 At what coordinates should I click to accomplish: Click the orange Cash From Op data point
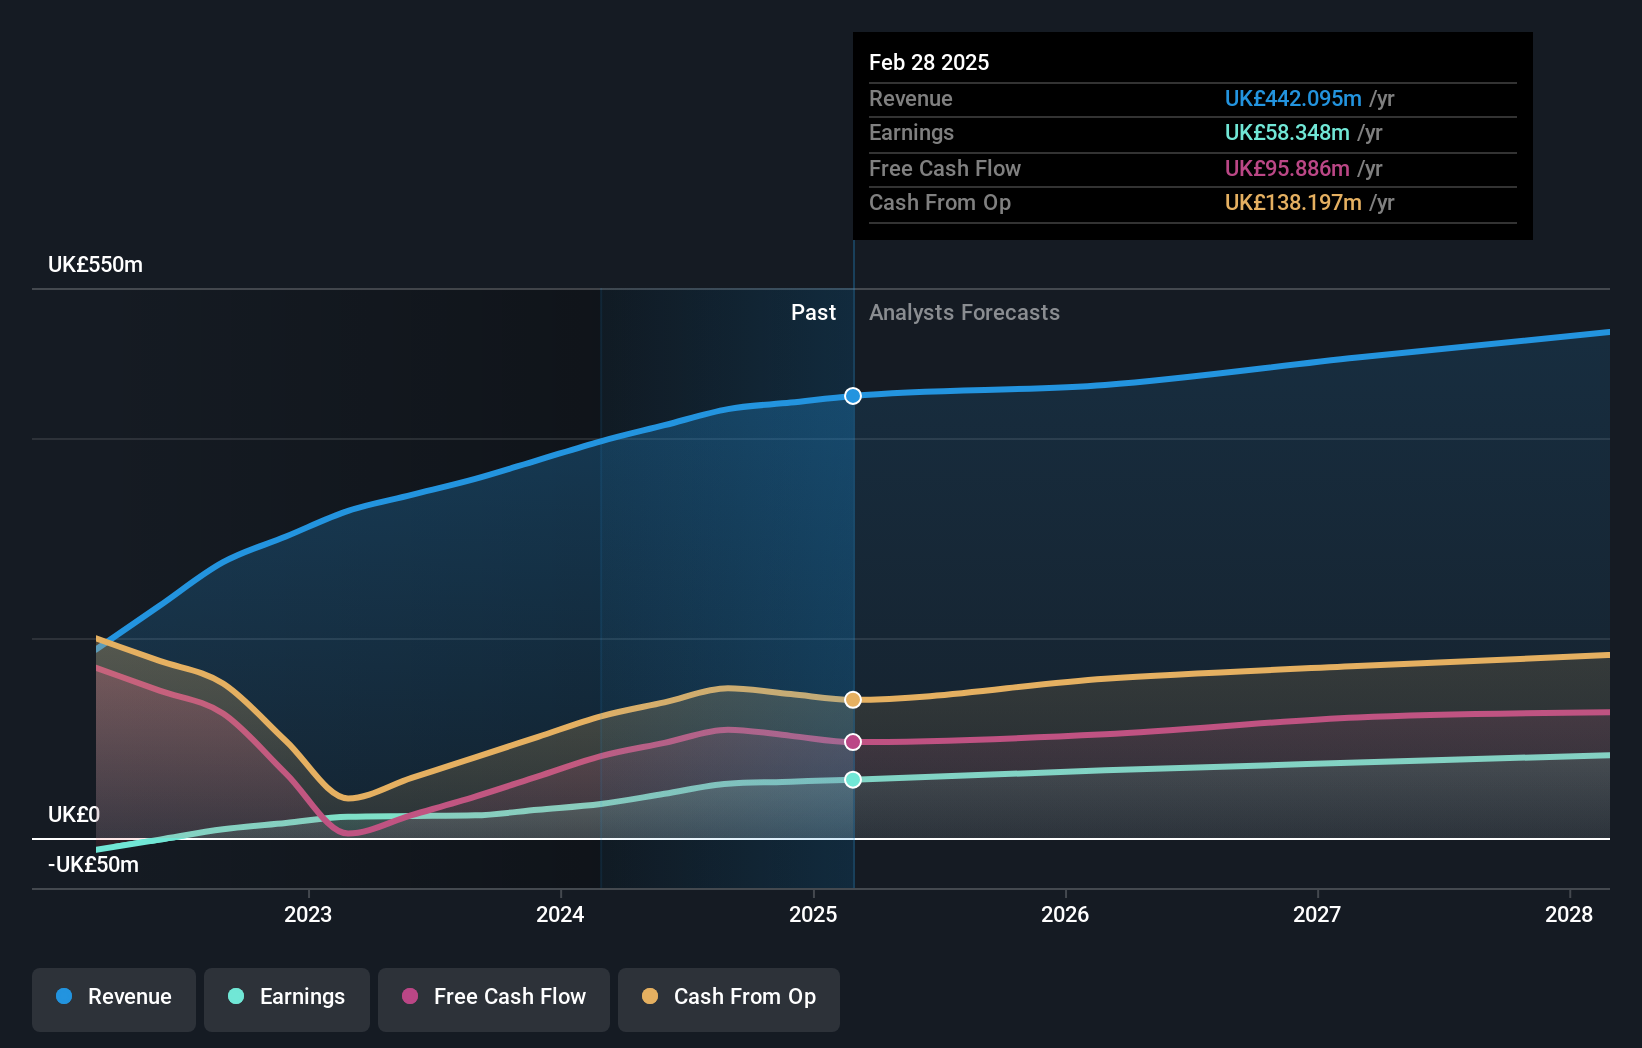click(853, 700)
